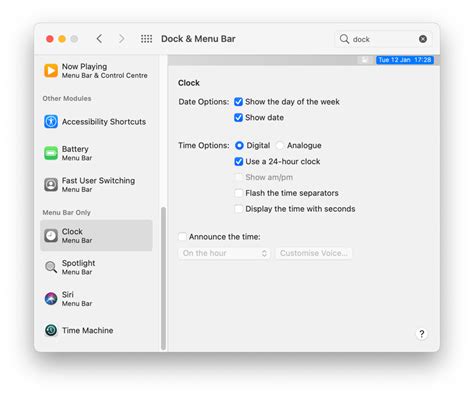Show all preferences grid icon
This screenshot has height=397, width=474.
click(x=146, y=39)
